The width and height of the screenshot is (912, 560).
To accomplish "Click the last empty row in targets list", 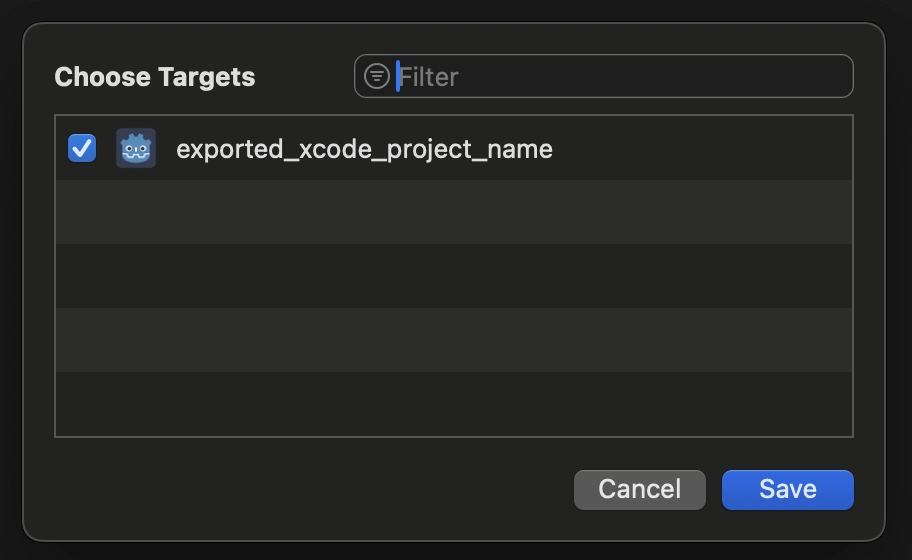I will pyautogui.click(x=454, y=404).
